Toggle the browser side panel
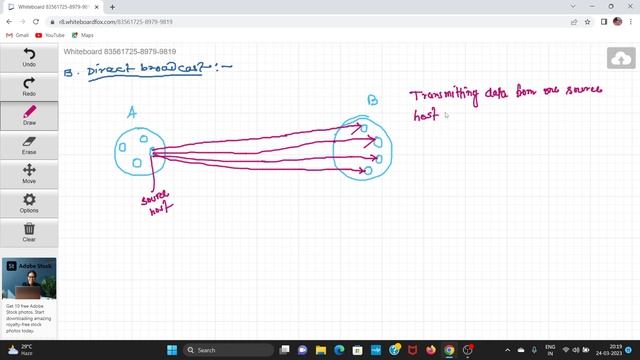Viewport: 640px width, 360px height. coord(604,22)
